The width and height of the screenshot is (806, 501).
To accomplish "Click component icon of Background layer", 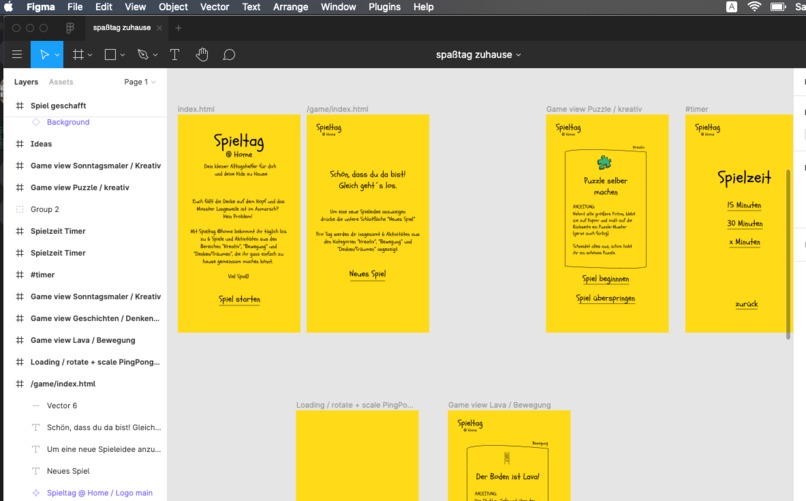I will coord(36,122).
